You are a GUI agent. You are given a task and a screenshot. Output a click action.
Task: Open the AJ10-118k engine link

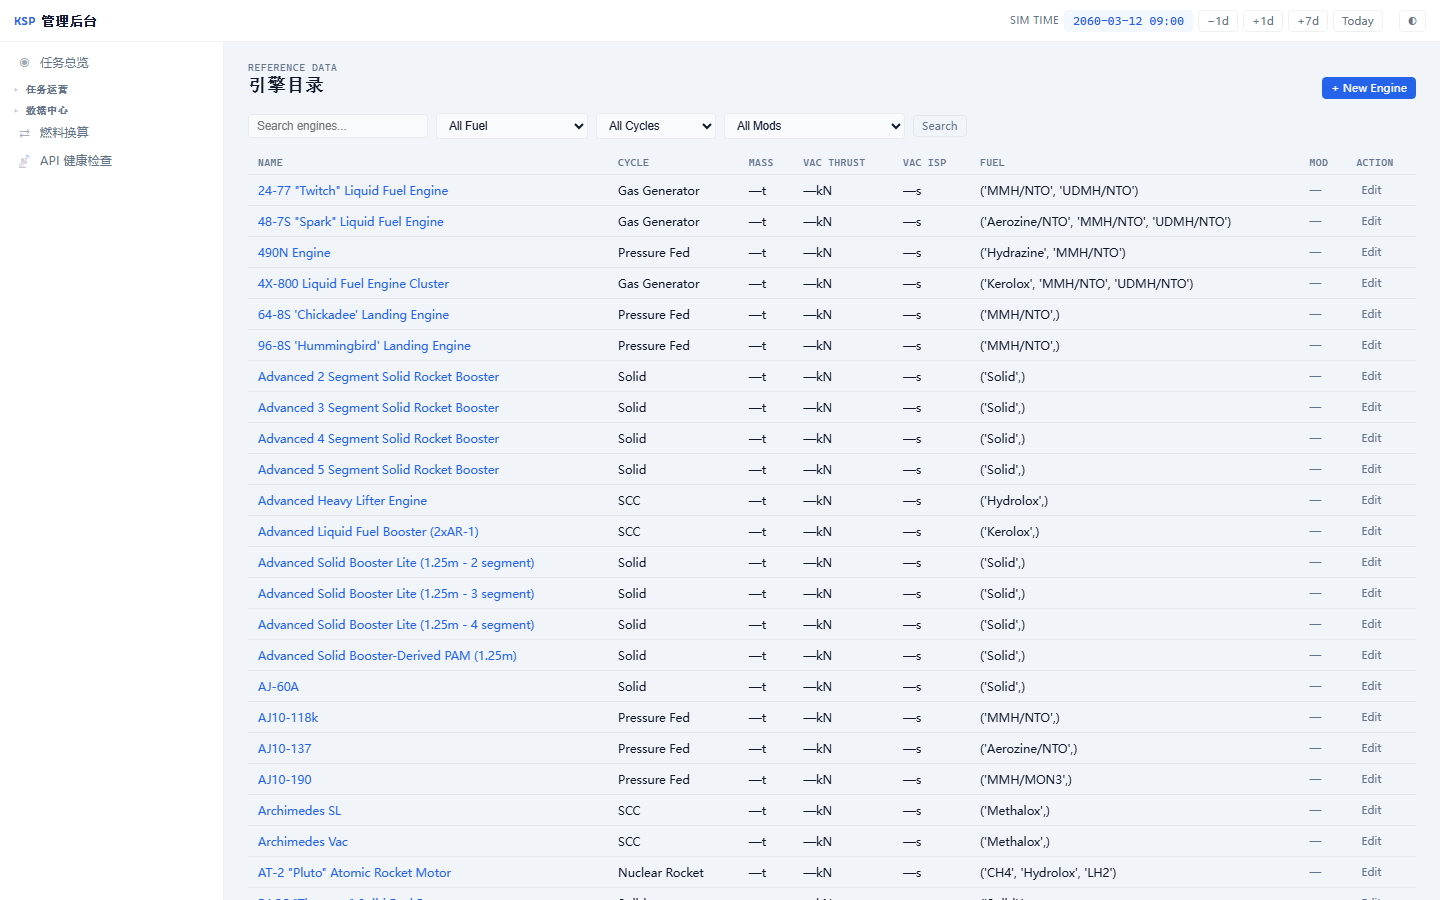[x=288, y=718]
